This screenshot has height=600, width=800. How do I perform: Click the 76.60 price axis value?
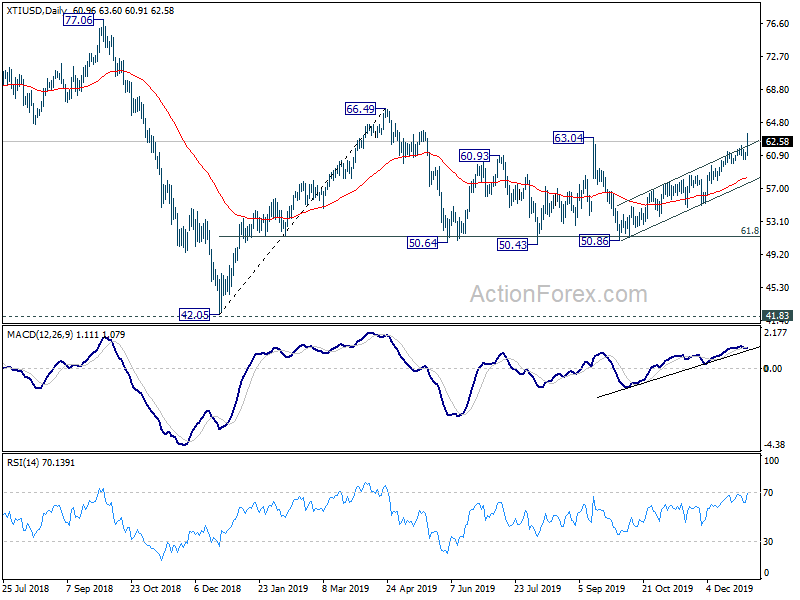click(x=778, y=24)
